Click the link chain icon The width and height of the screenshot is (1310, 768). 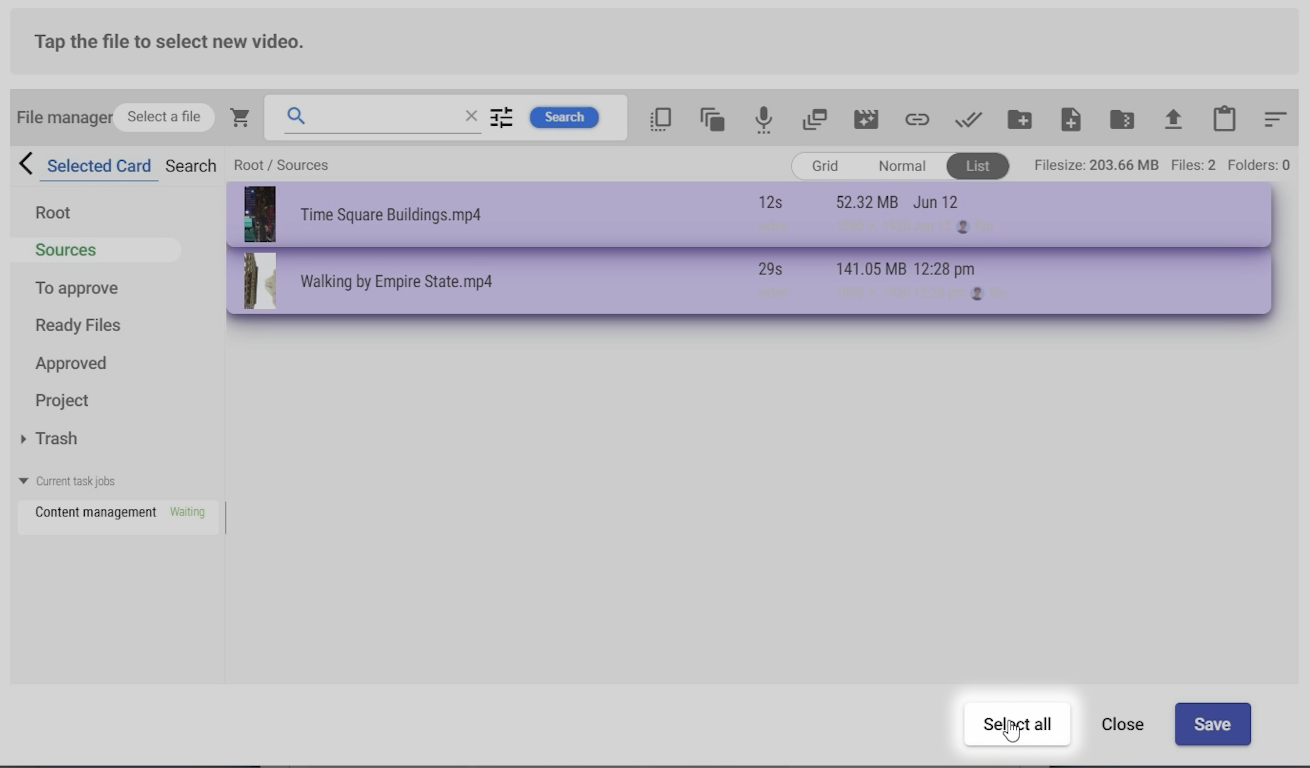(916, 119)
